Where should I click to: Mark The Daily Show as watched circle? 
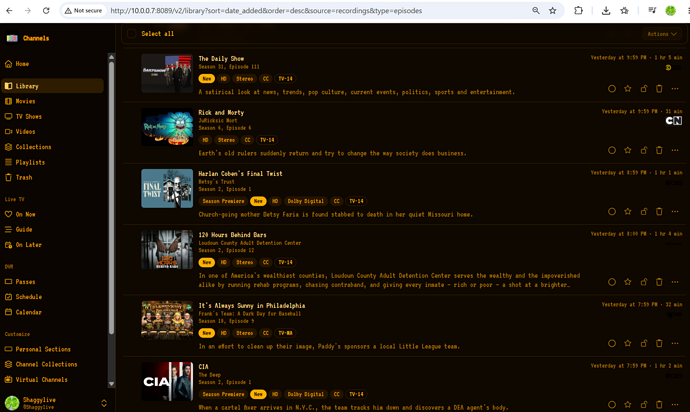pos(612,89)
